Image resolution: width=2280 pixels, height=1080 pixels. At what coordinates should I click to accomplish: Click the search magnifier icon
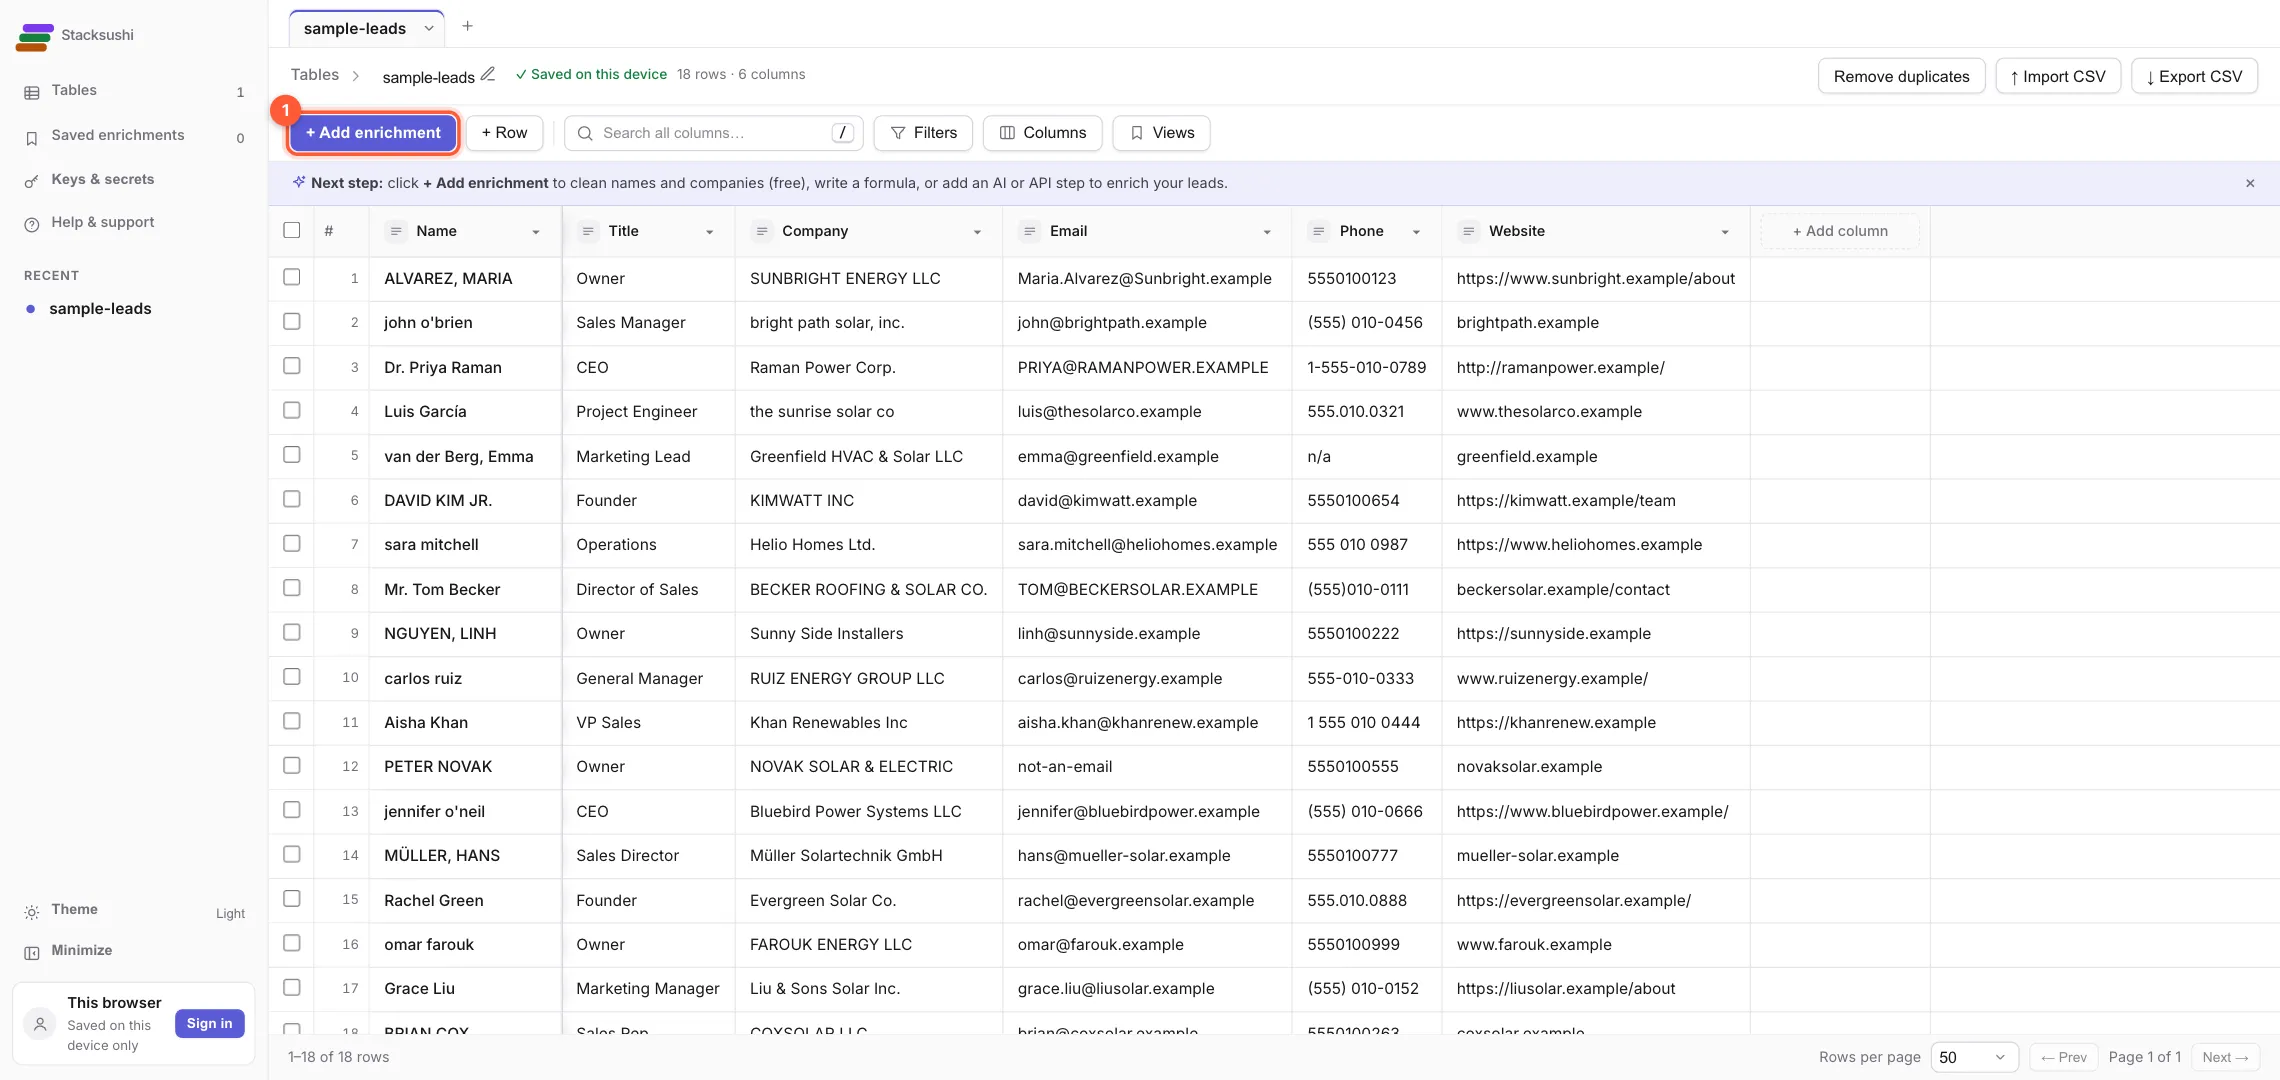click(x=586, y=133)
